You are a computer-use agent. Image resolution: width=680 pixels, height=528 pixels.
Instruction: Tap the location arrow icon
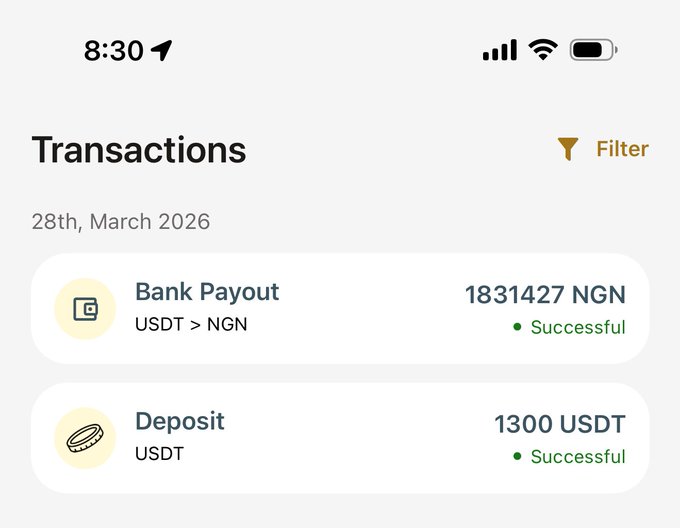pos(161,51)
